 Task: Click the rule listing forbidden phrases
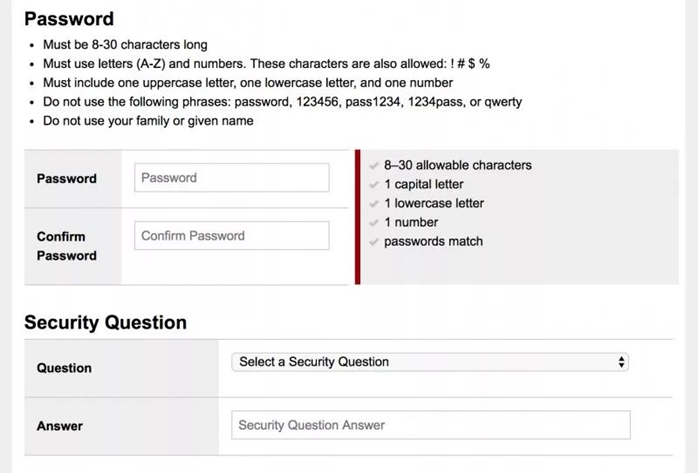(x=282, y=102)
